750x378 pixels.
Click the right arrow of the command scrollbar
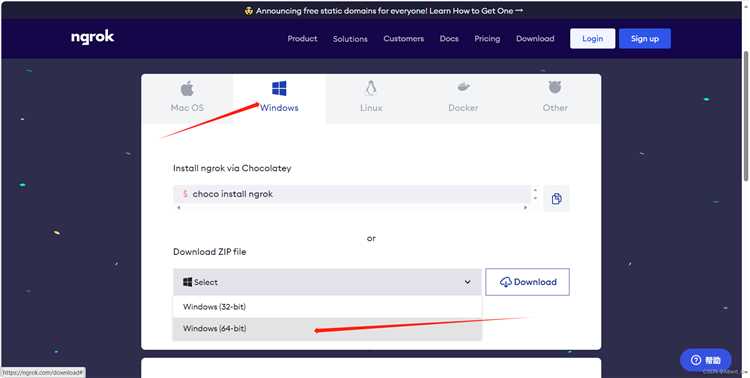[x=525, y=208]
